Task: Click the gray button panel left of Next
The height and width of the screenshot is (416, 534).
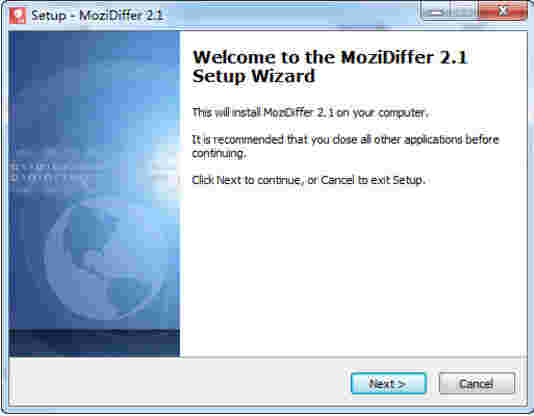Action: (177, 383)
